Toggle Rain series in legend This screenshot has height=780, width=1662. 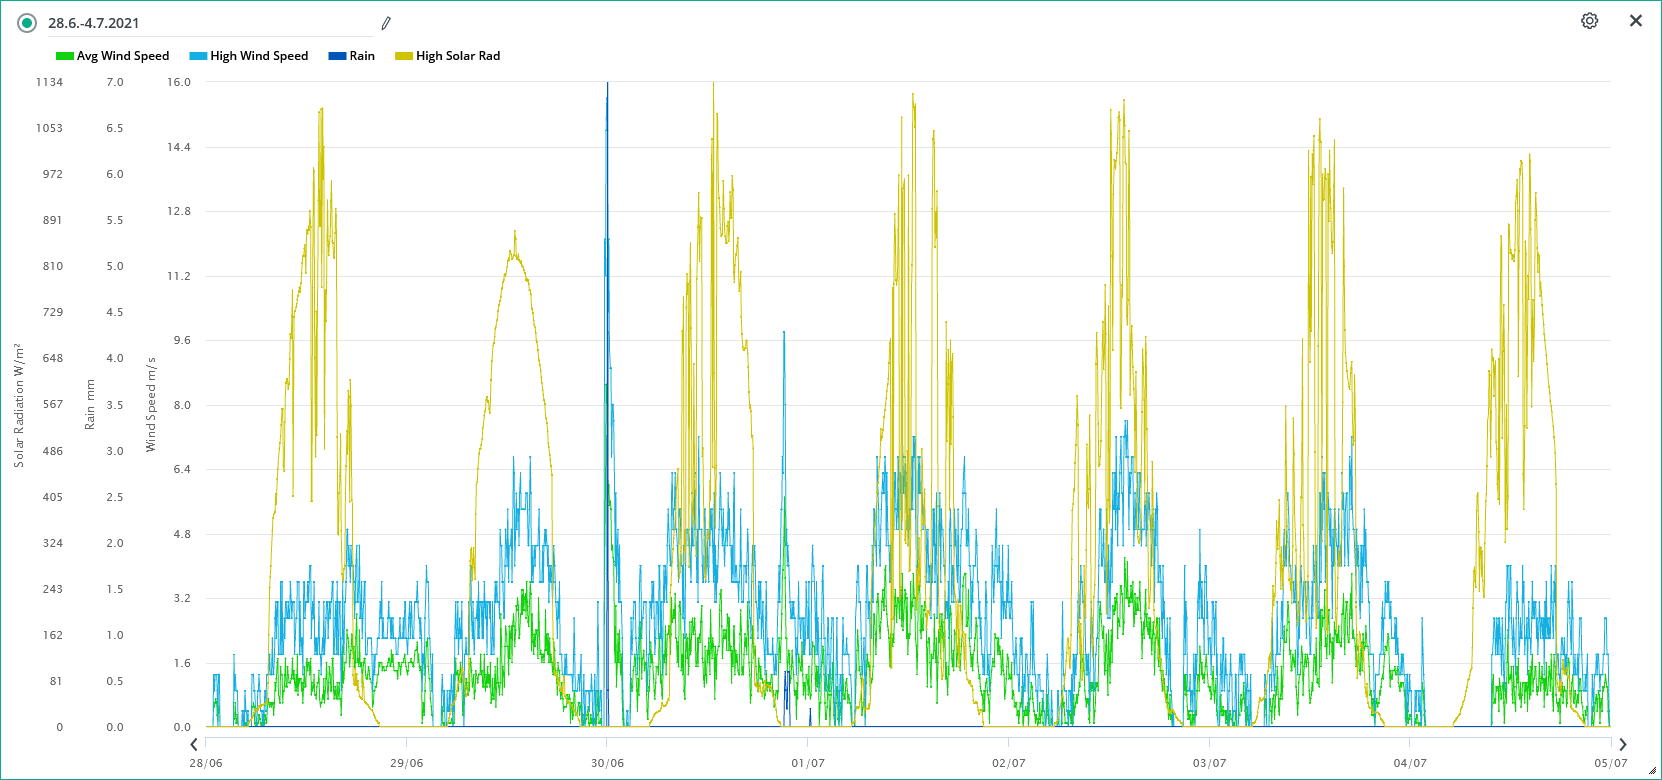click(362, 56)
